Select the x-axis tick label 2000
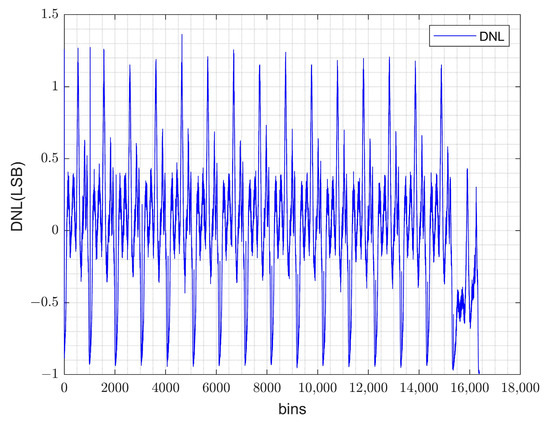The image size is (550, 422). pos(115,388)
